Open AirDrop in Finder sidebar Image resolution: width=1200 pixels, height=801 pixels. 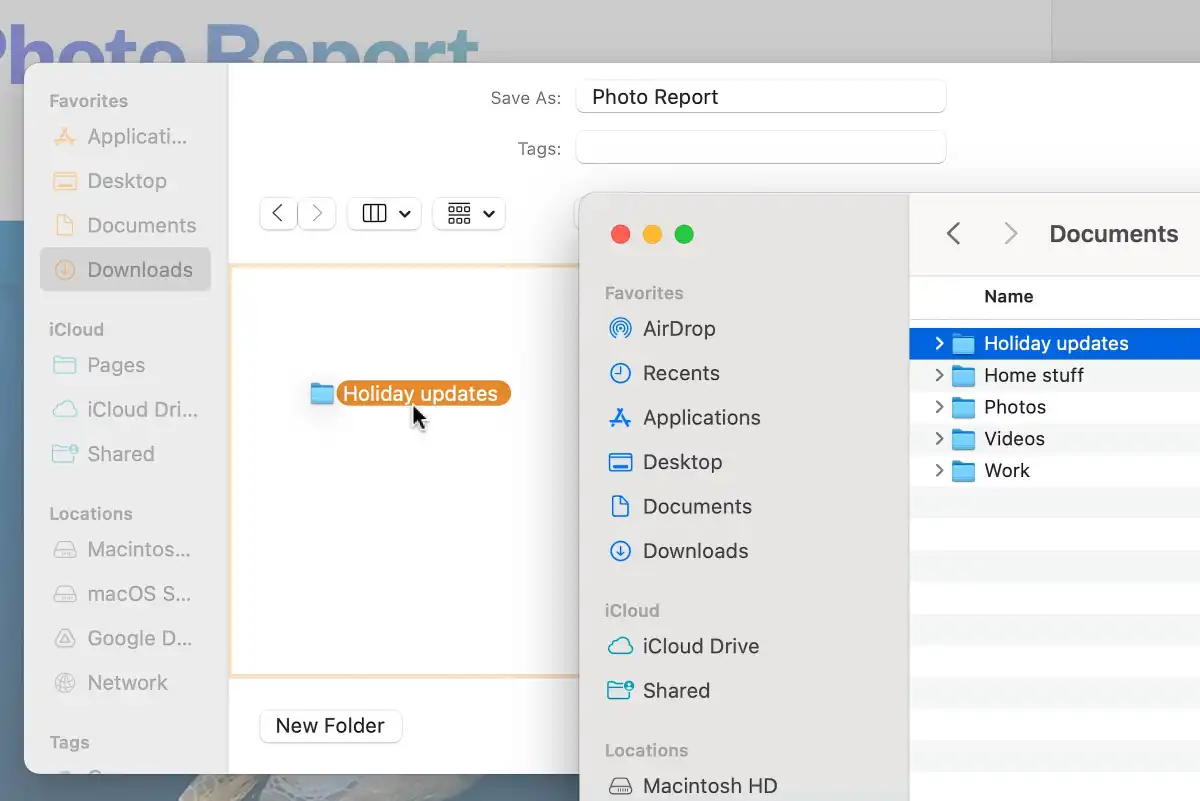[662, 329]
